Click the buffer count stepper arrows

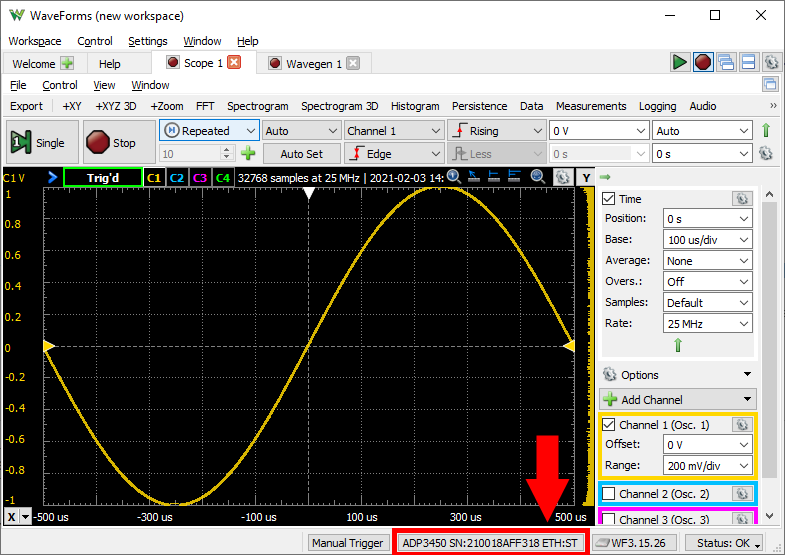click(x=227, y=153)
